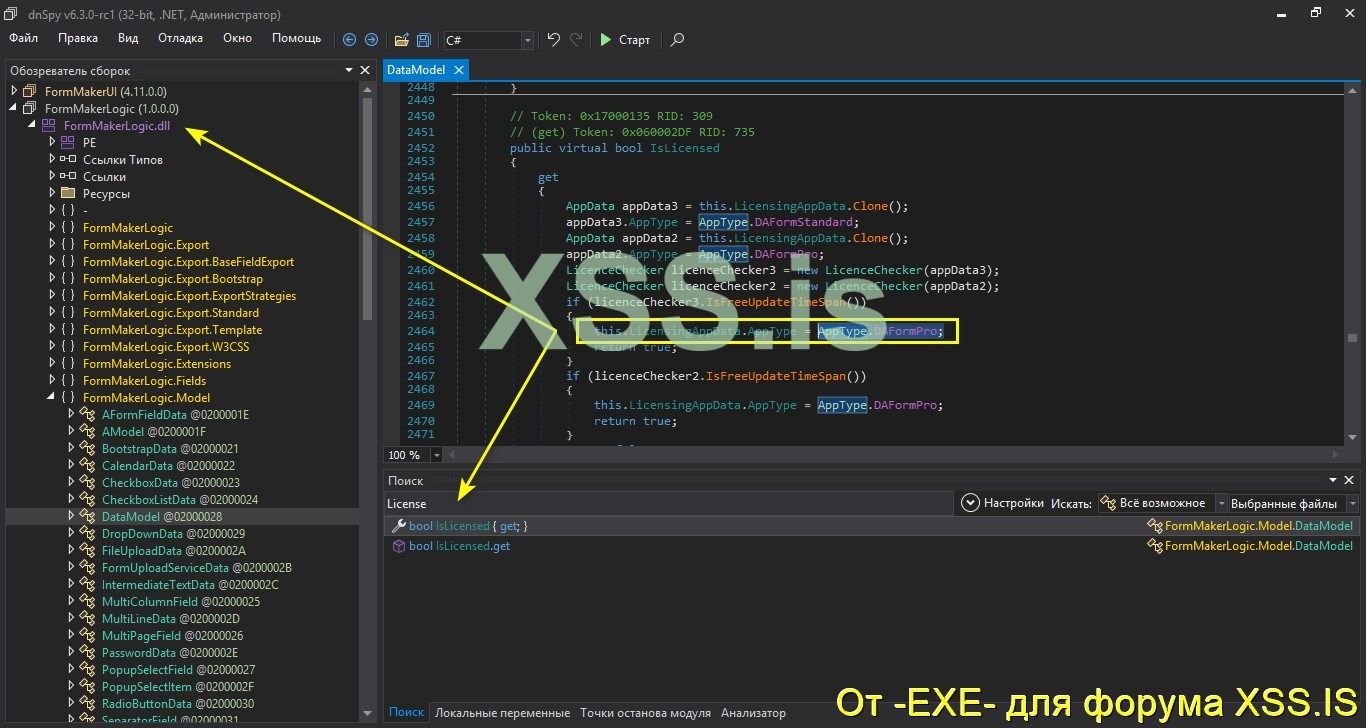Click the class icon beside AModel
1366x728 pixels.
87,431
